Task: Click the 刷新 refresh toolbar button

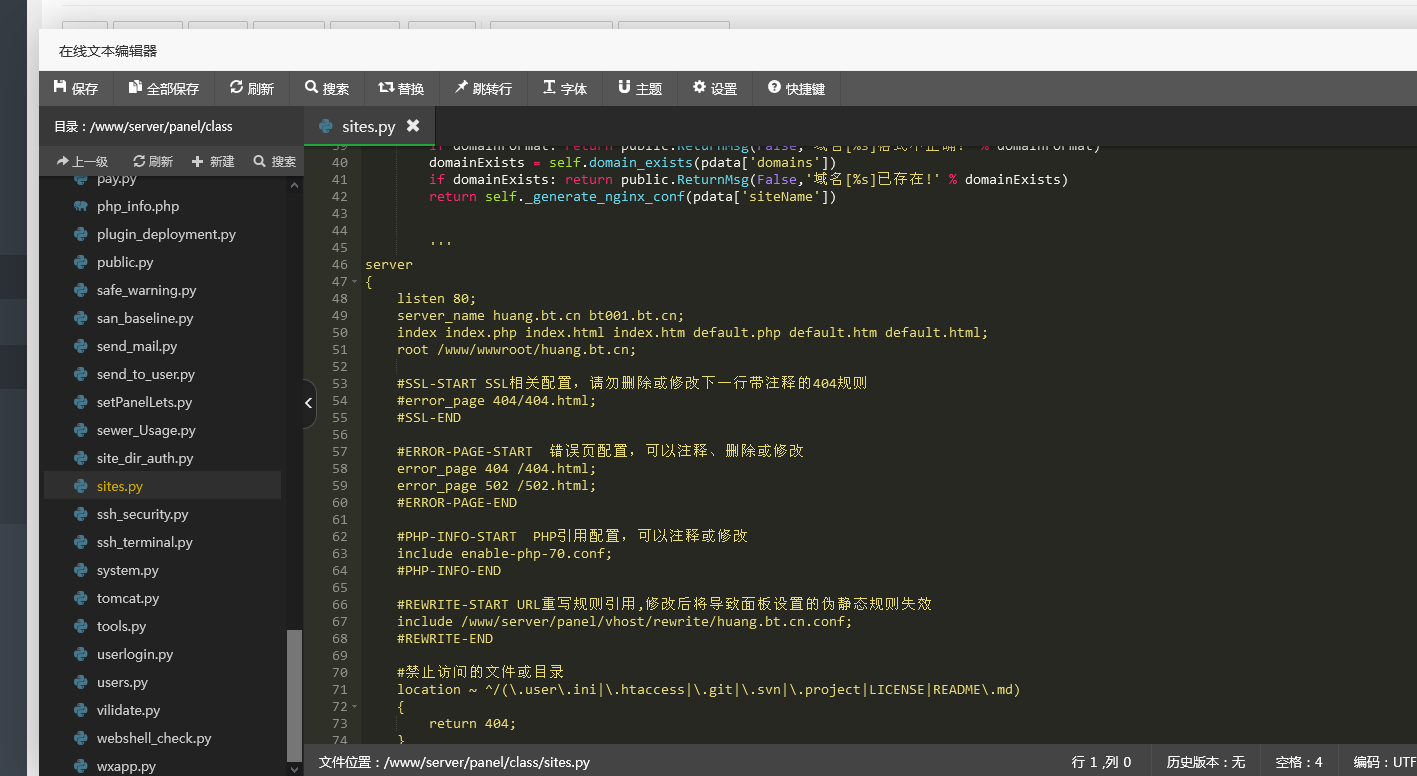Action: 252,88
